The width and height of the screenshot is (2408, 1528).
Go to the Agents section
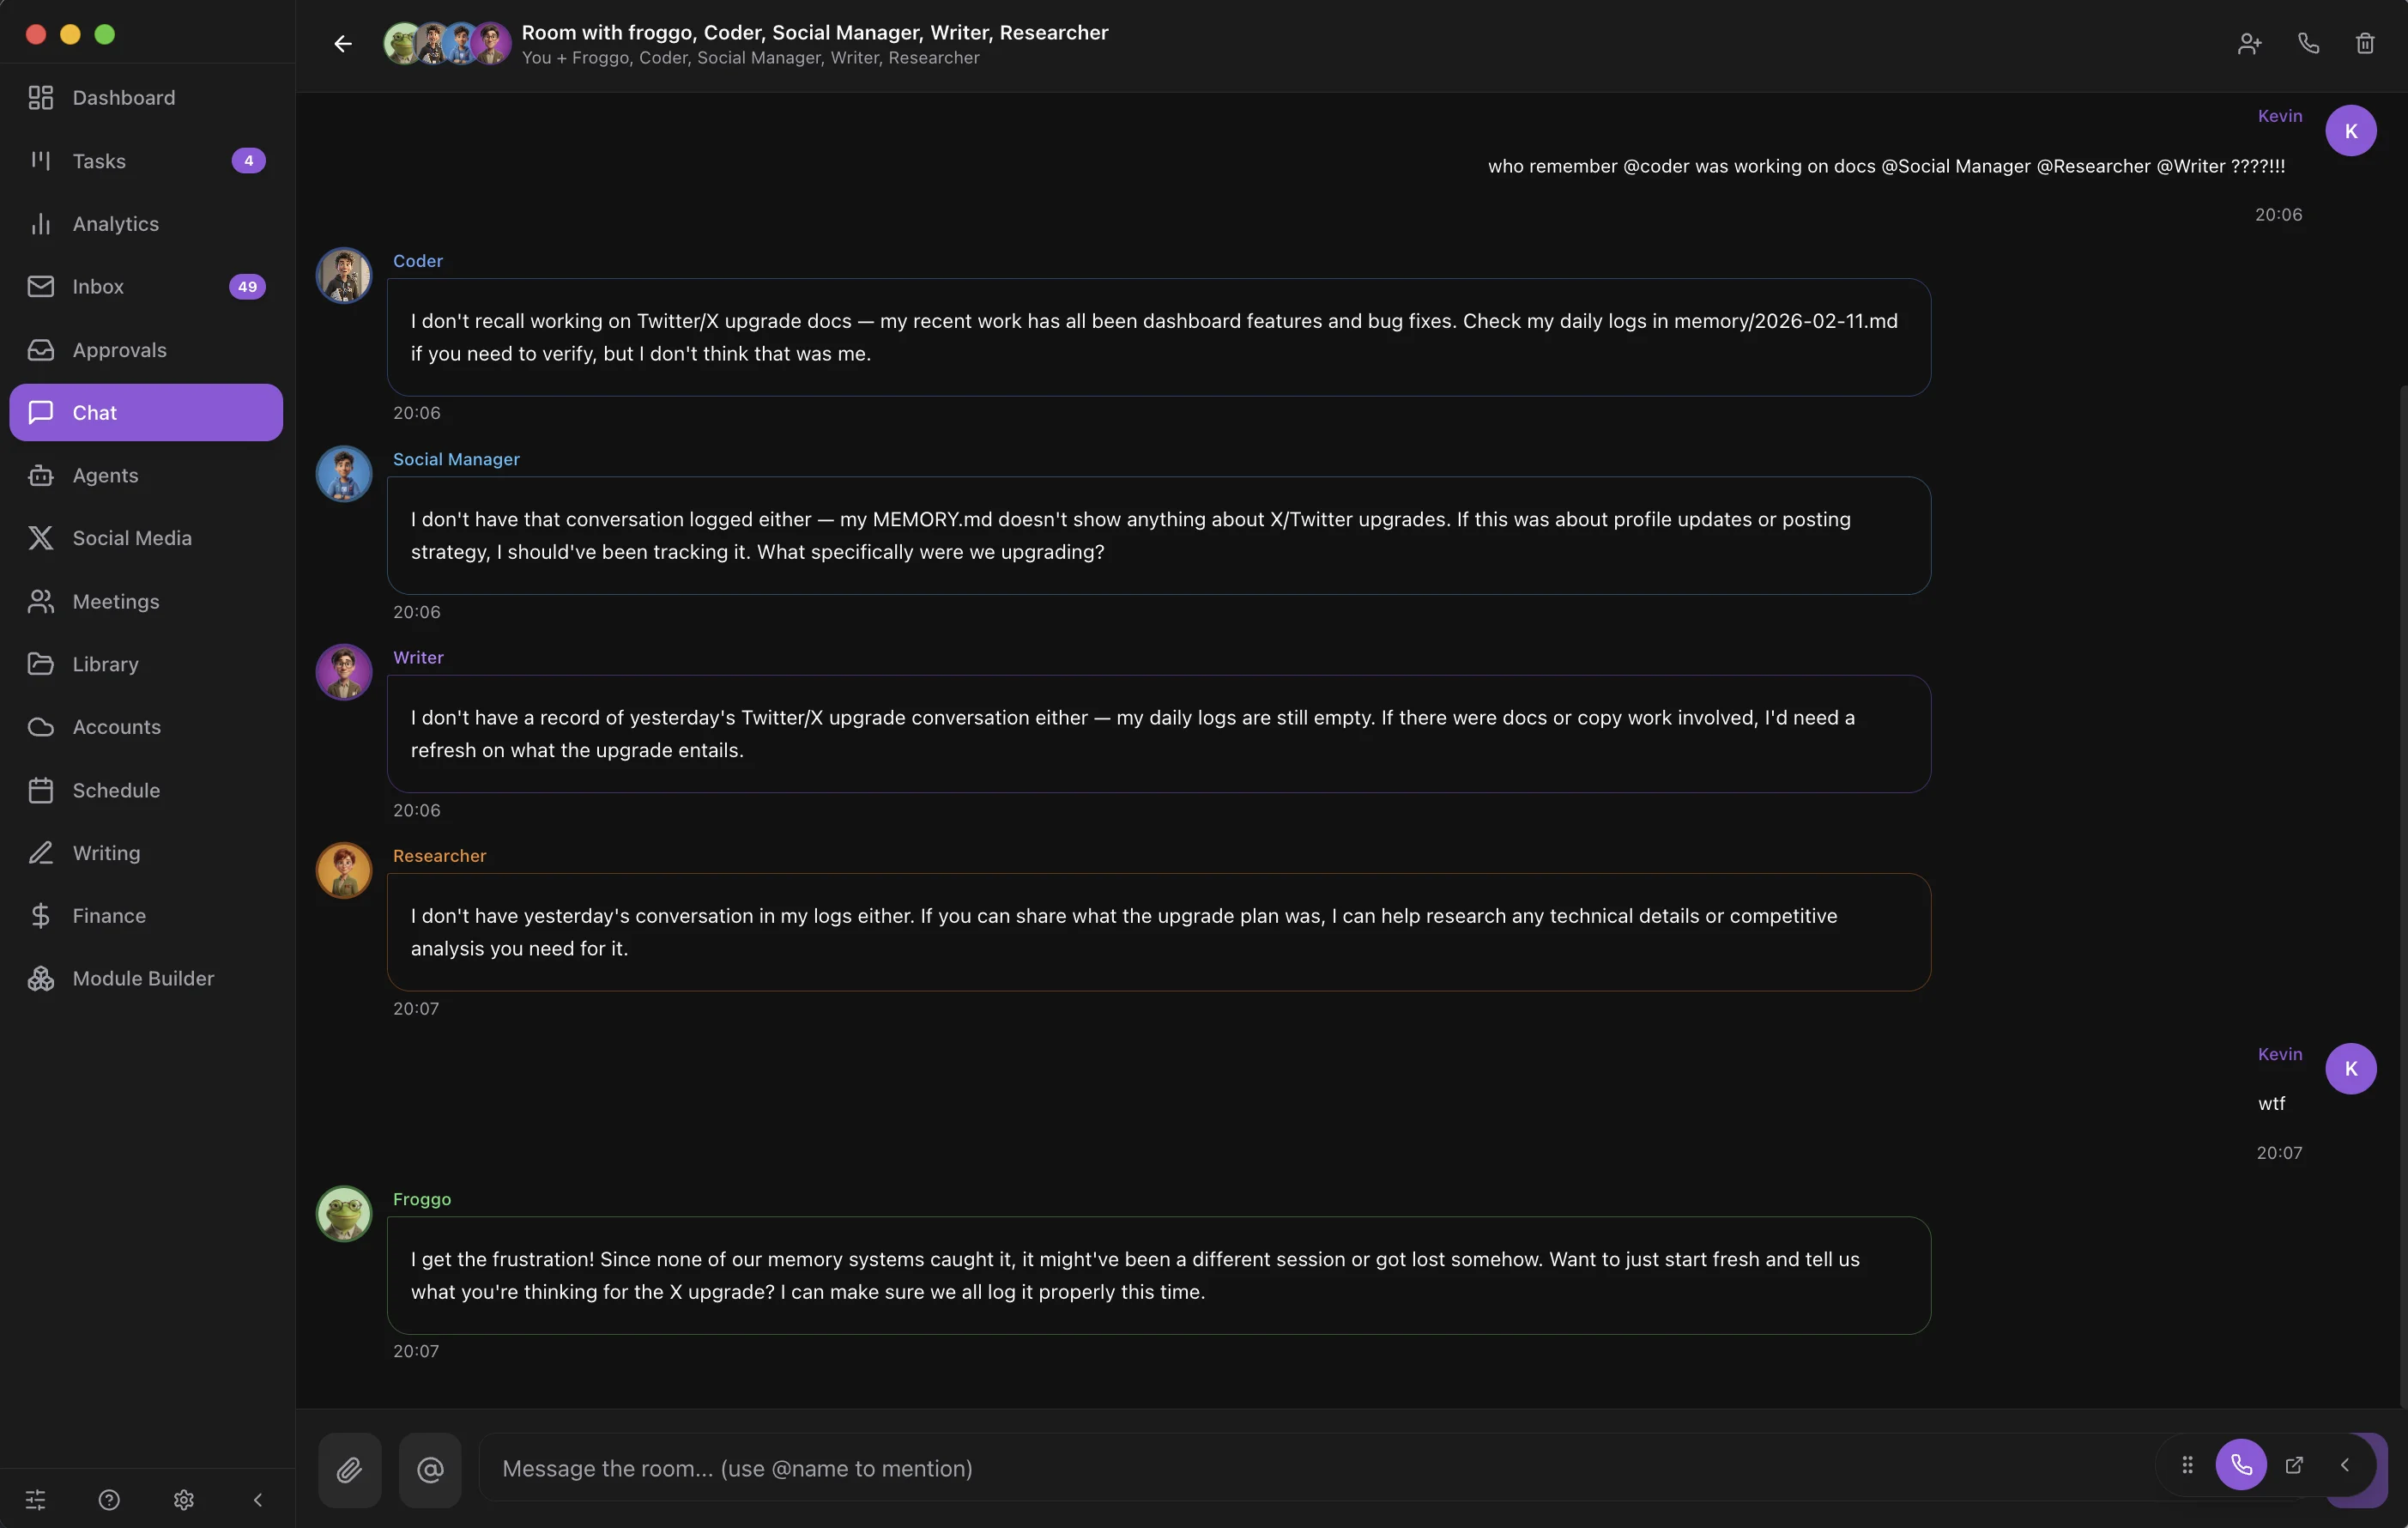105,476
